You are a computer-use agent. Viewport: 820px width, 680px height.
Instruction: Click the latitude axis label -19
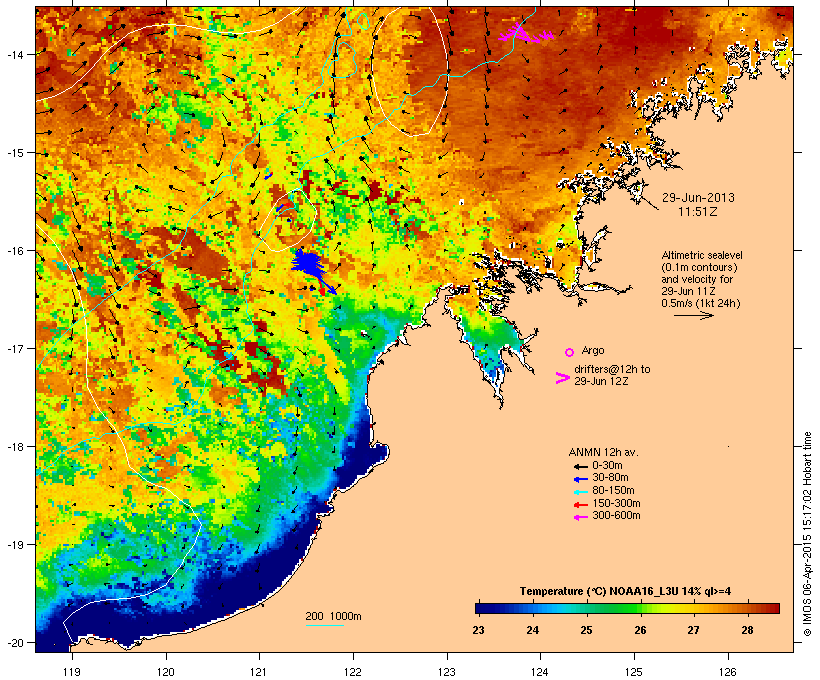coord(14,545)
